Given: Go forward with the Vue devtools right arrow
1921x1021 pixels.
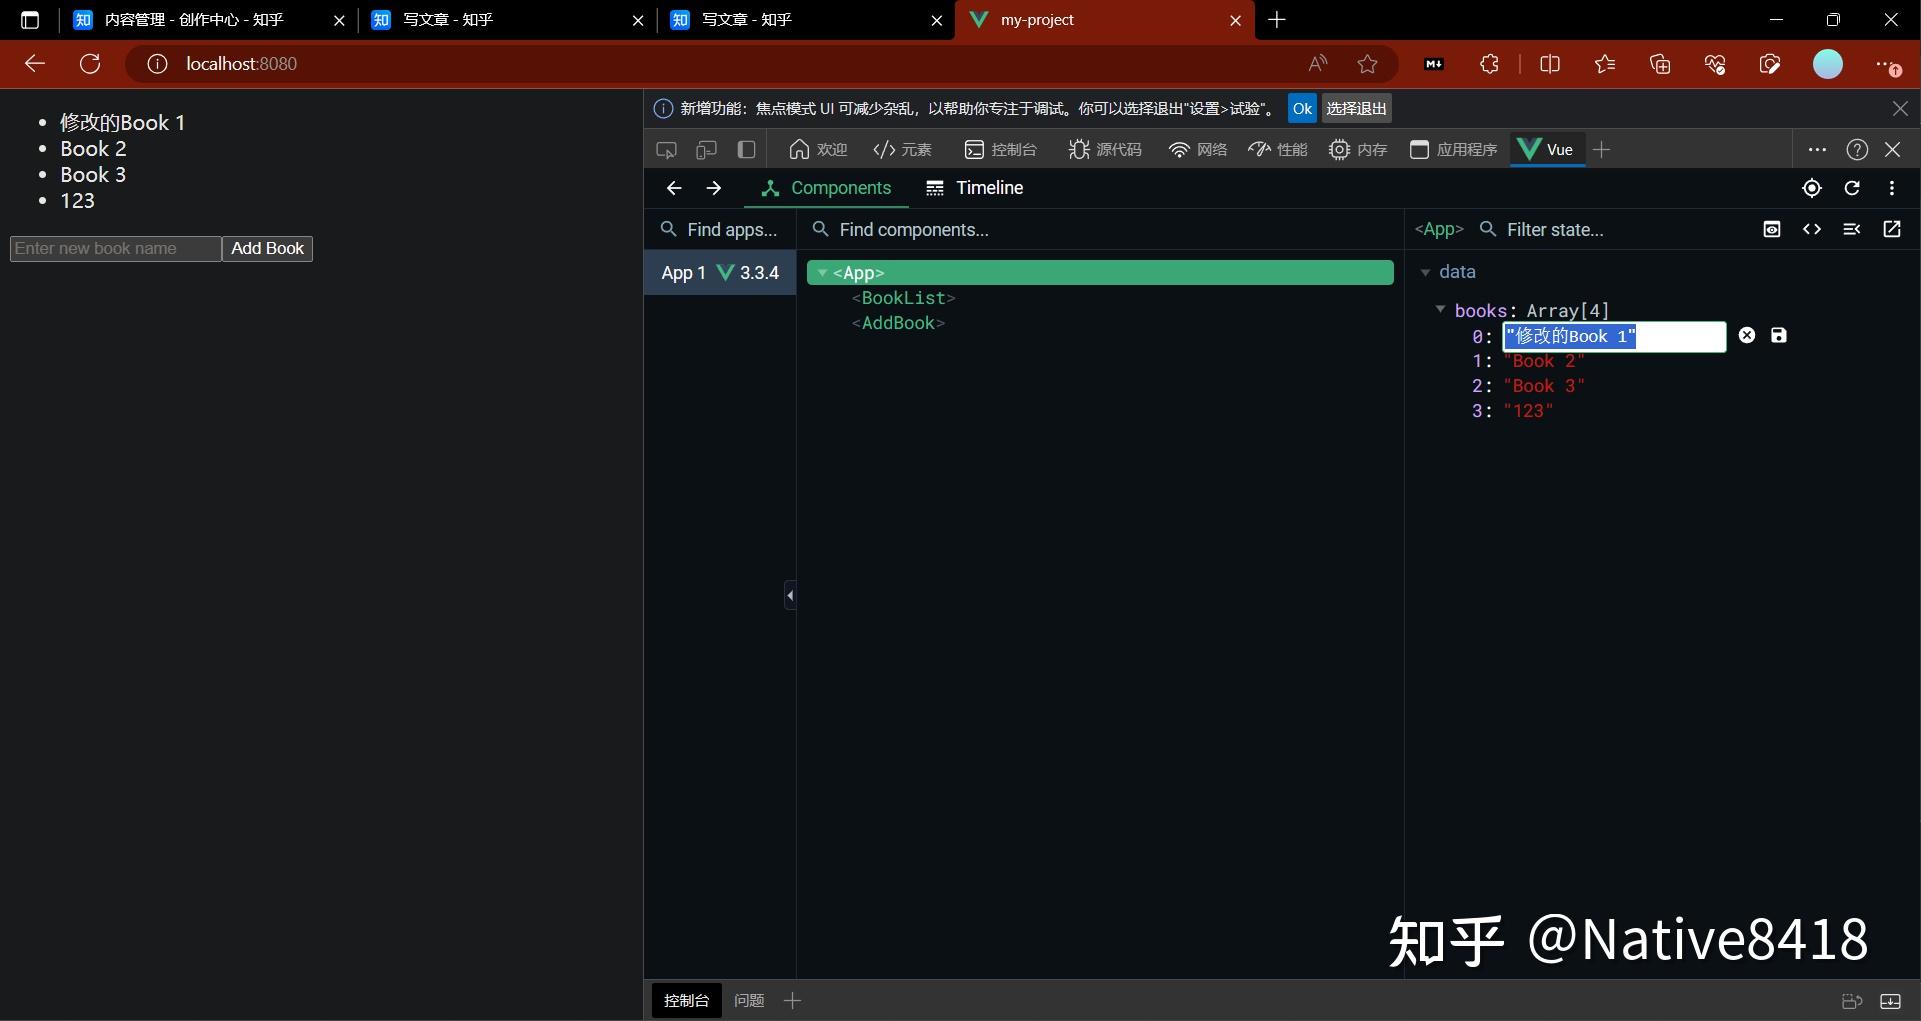Looking at the screenshot, I should [x=714, y=188].
